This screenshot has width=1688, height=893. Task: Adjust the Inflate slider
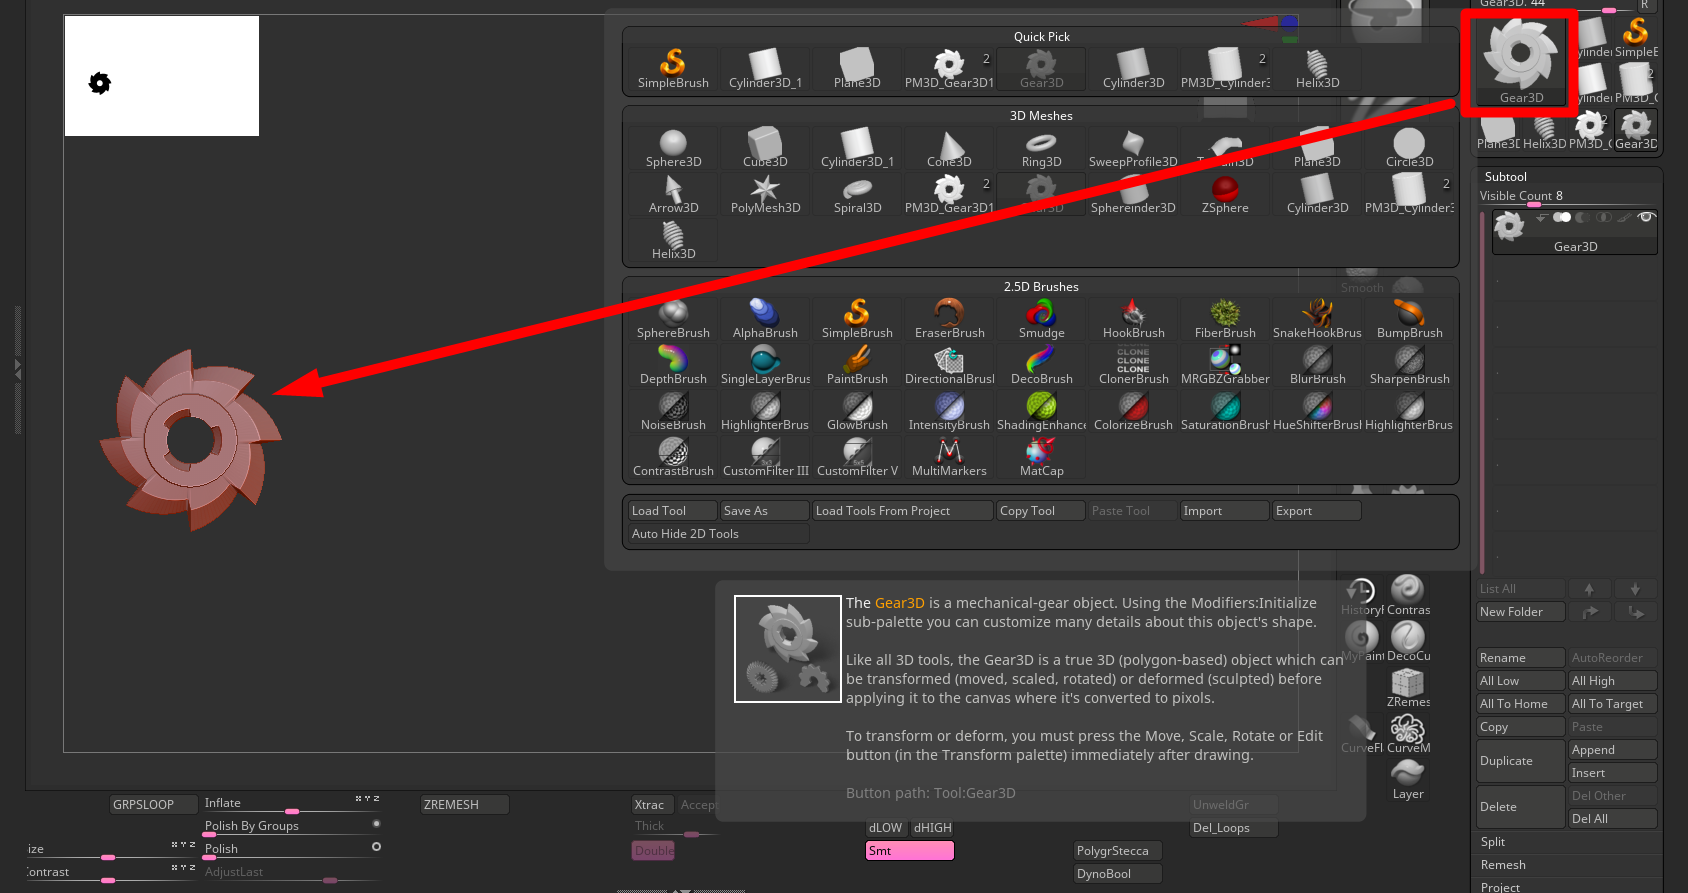(292, 805)
